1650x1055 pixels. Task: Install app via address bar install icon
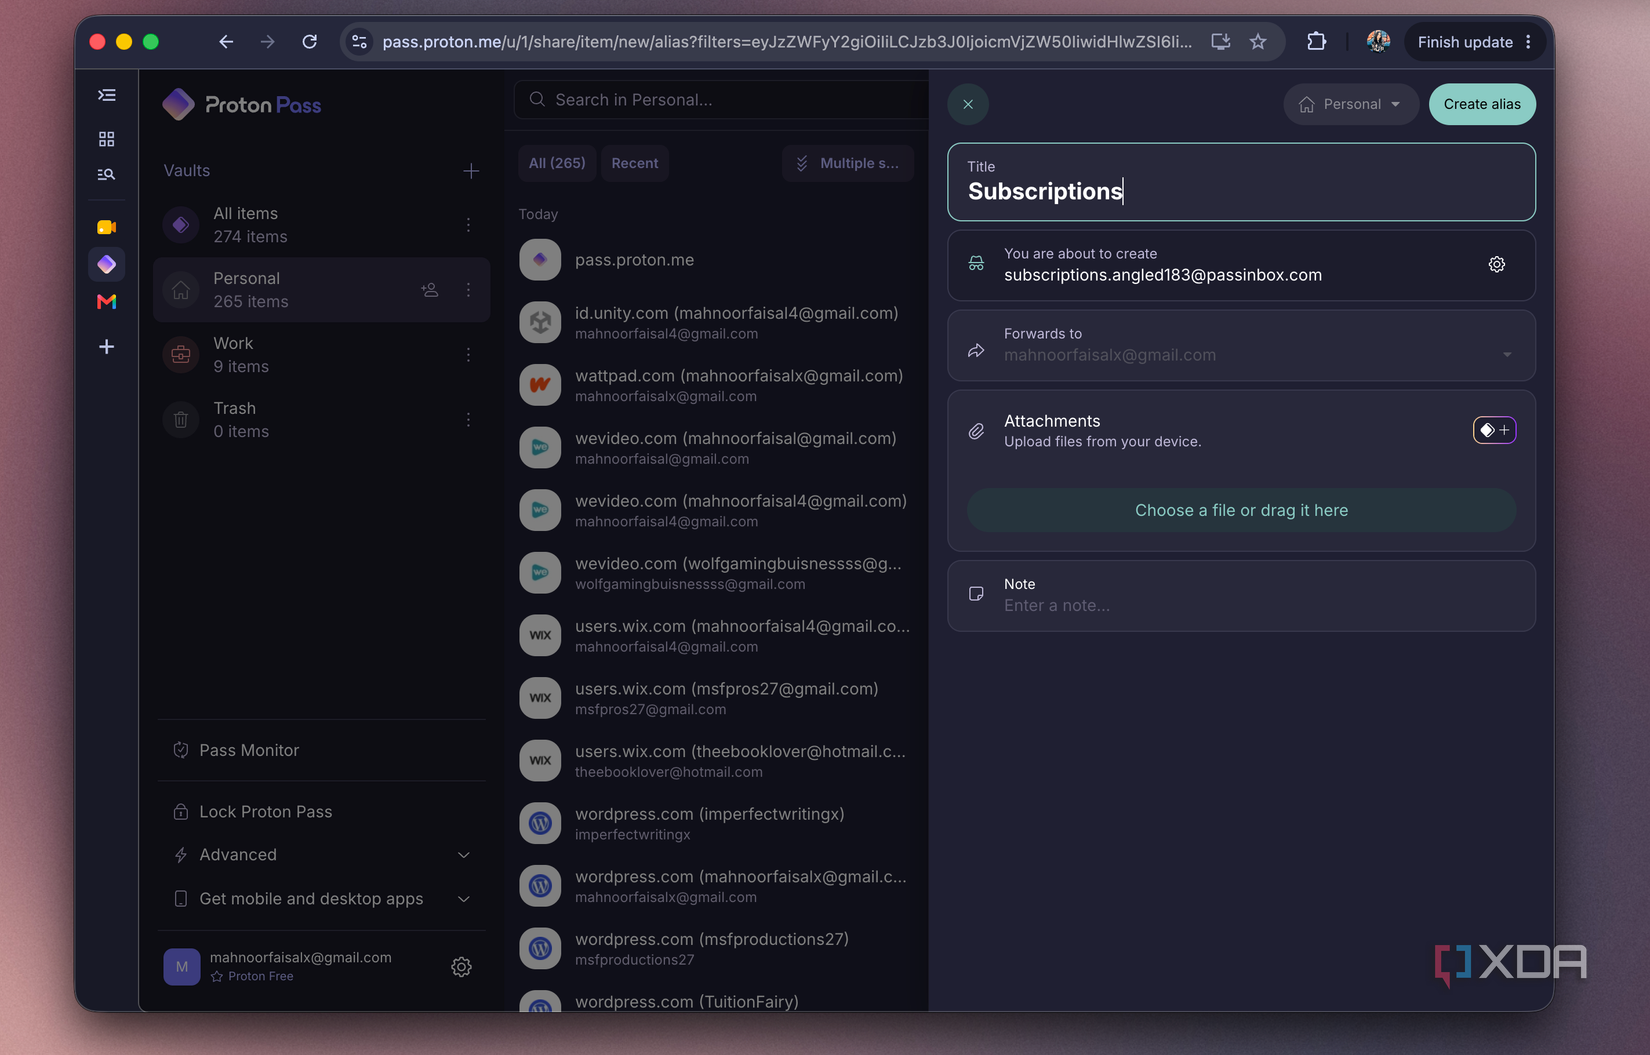(x=1221, y=42)
